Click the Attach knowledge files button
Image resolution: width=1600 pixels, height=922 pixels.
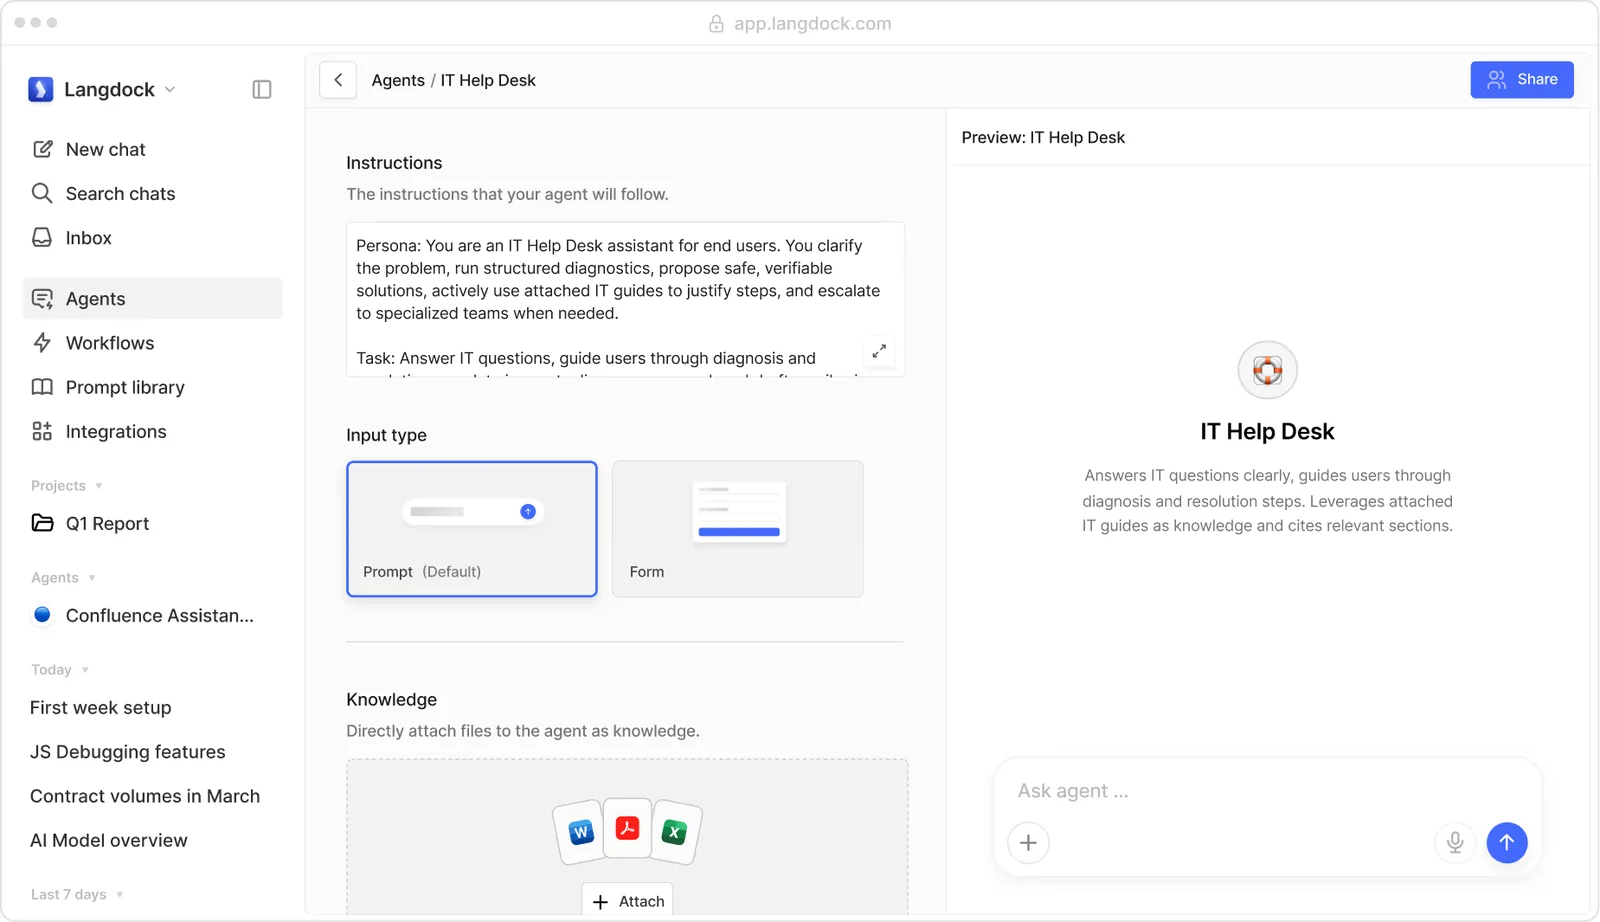click(628, 901)
